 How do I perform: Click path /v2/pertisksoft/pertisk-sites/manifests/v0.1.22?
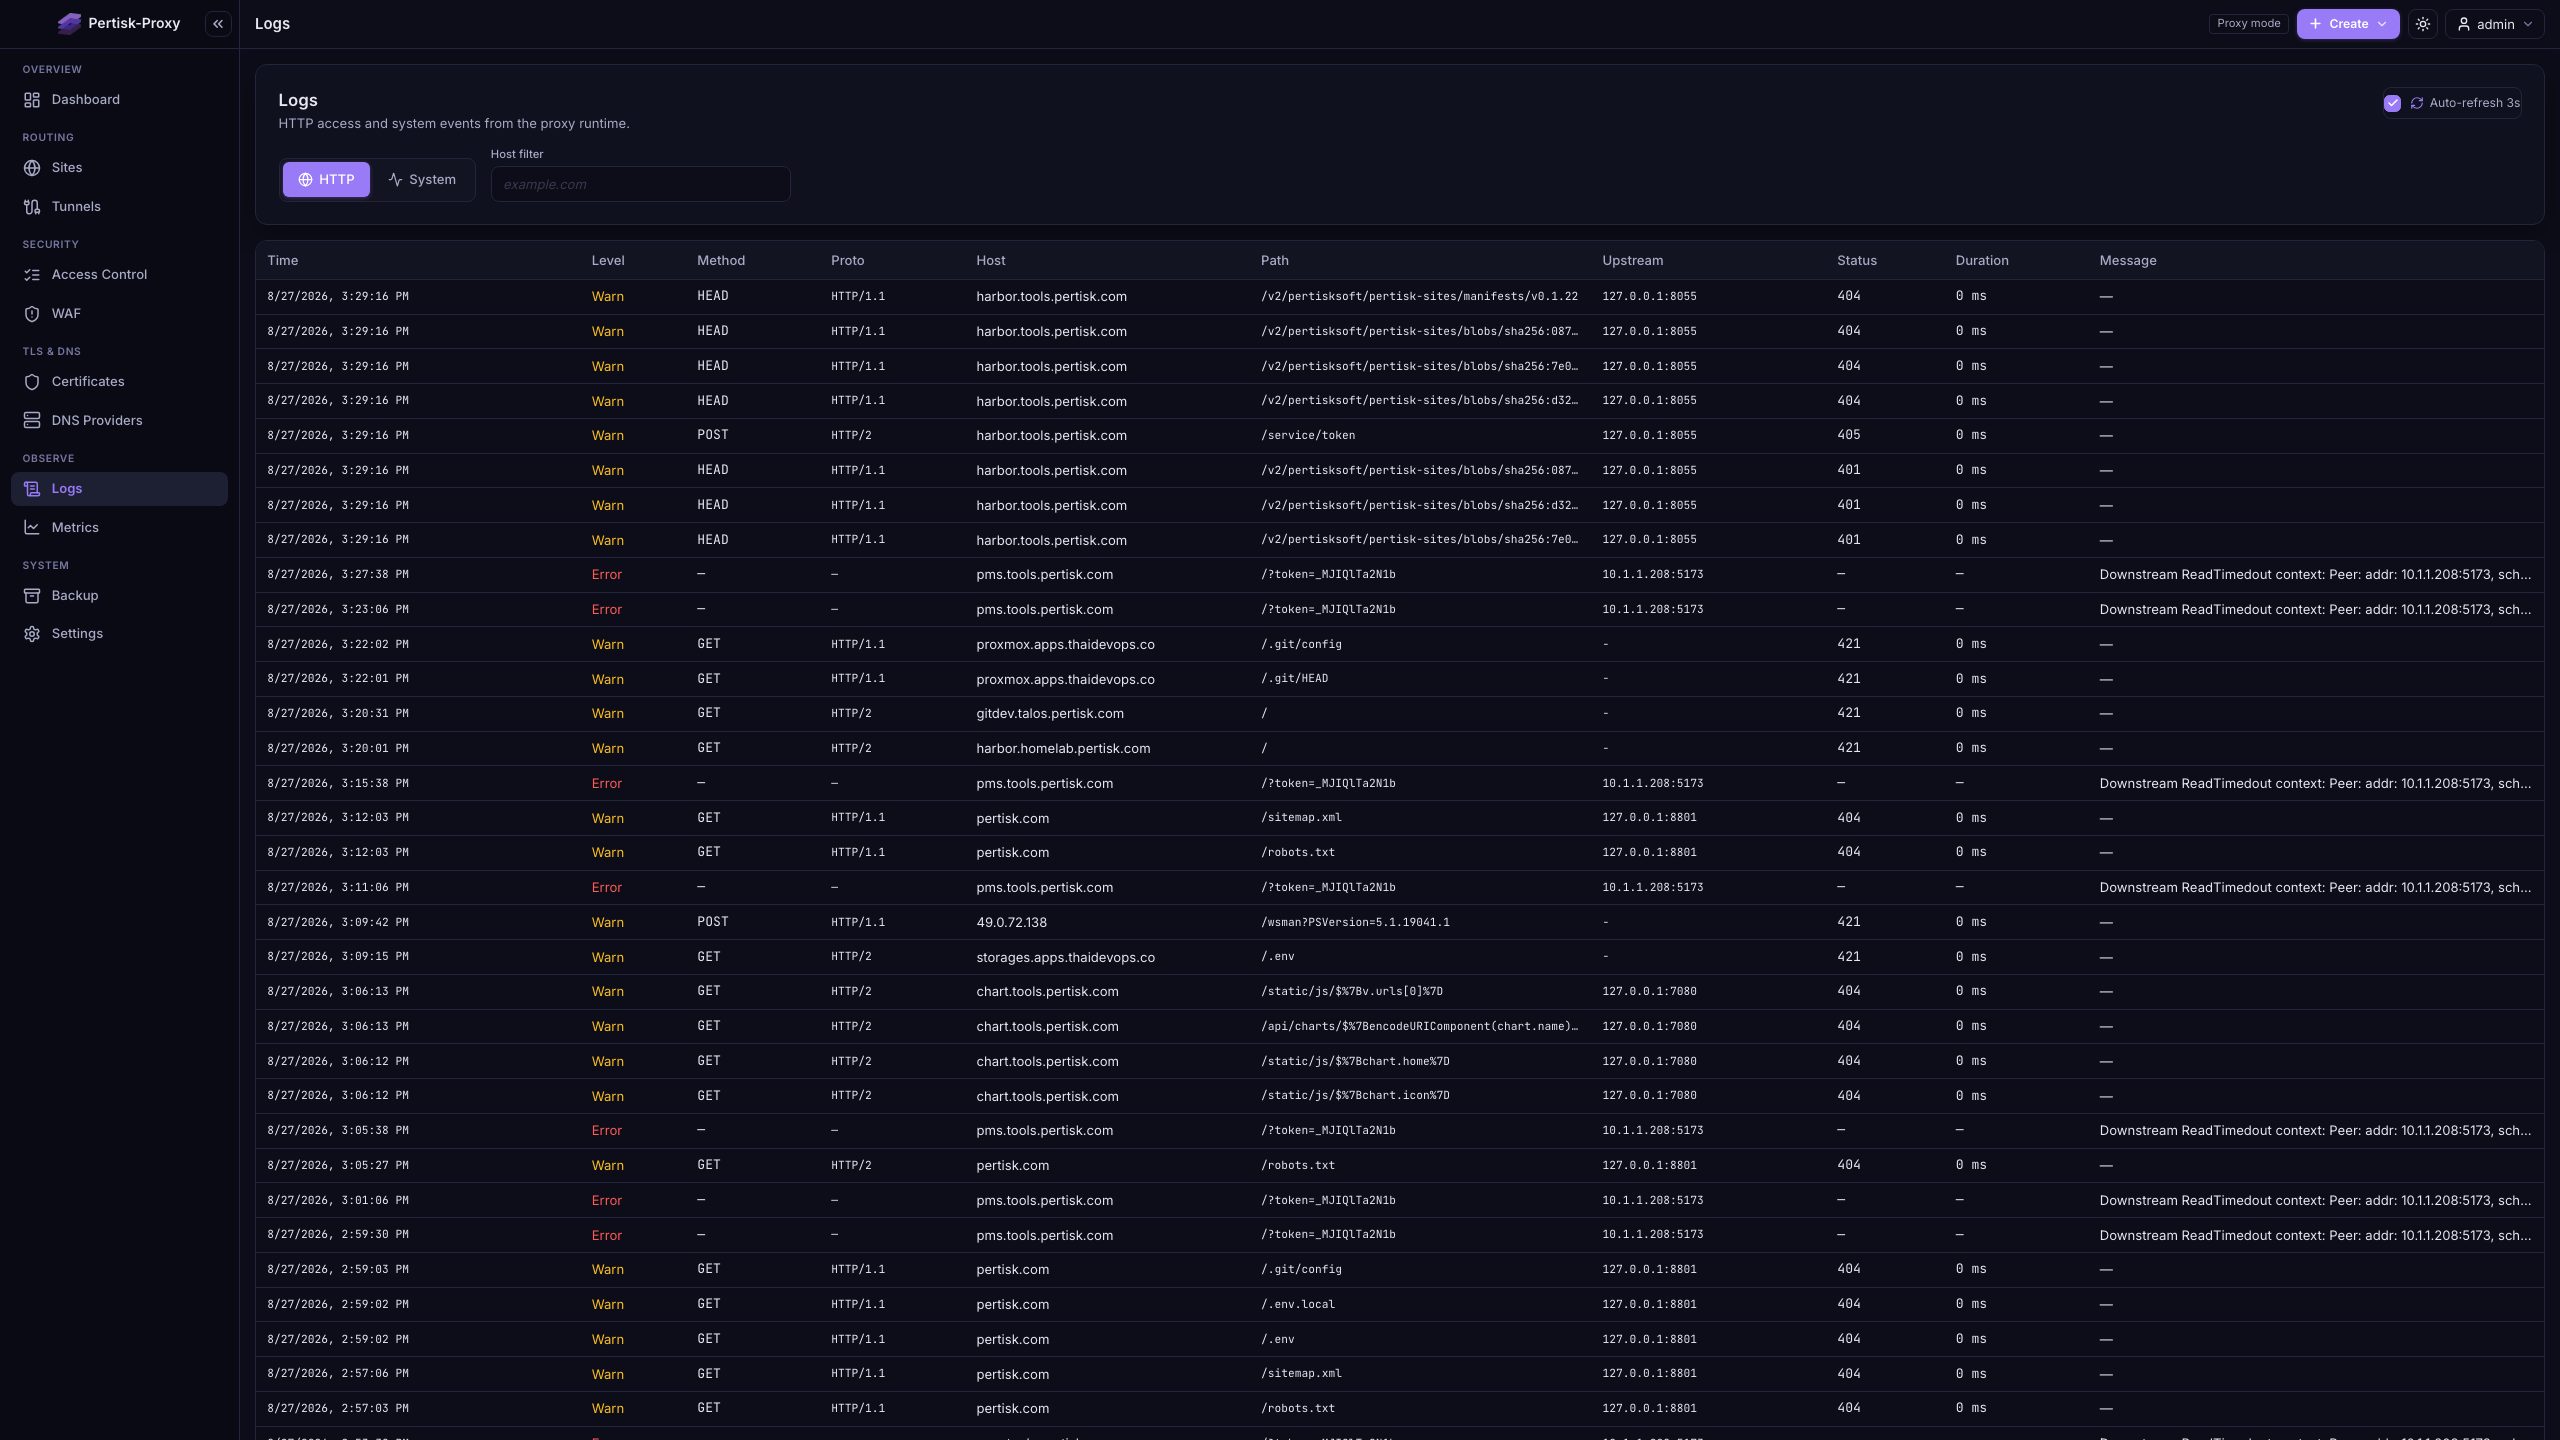pyautogui.click(x=1419, y=297)
